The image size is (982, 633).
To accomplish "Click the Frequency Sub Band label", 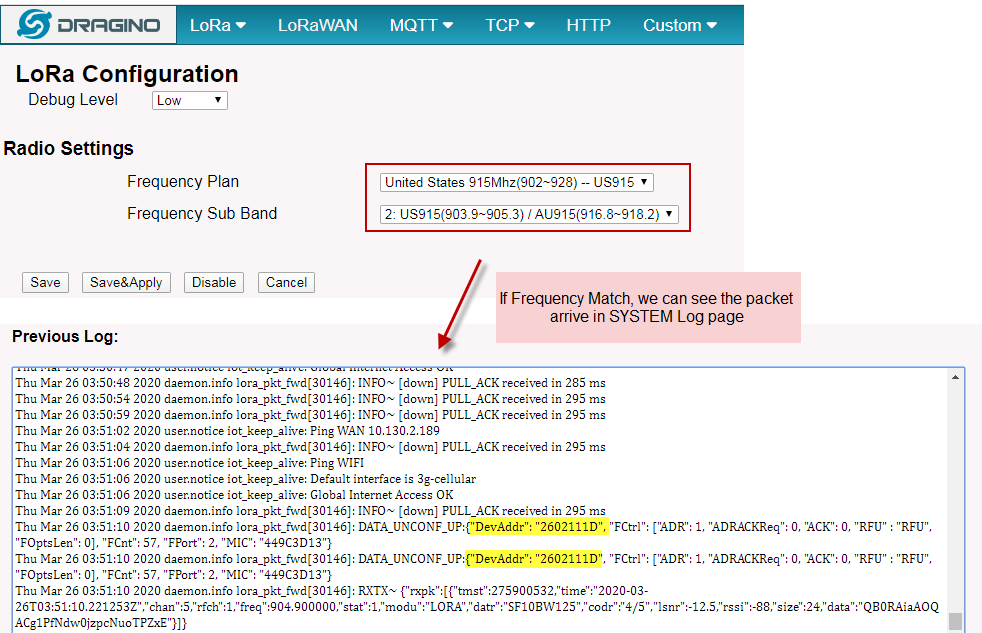I will click(x=202, y=214).
